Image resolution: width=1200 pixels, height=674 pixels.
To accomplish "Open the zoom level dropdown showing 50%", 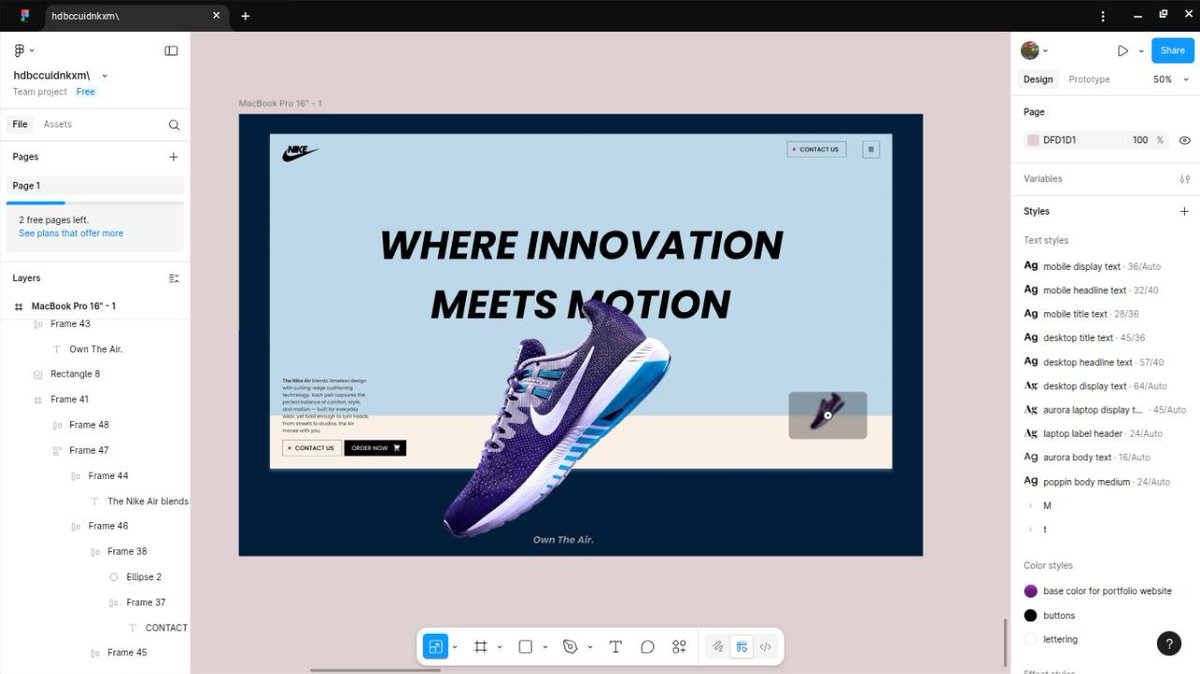I will click(x=1170, y=78).
